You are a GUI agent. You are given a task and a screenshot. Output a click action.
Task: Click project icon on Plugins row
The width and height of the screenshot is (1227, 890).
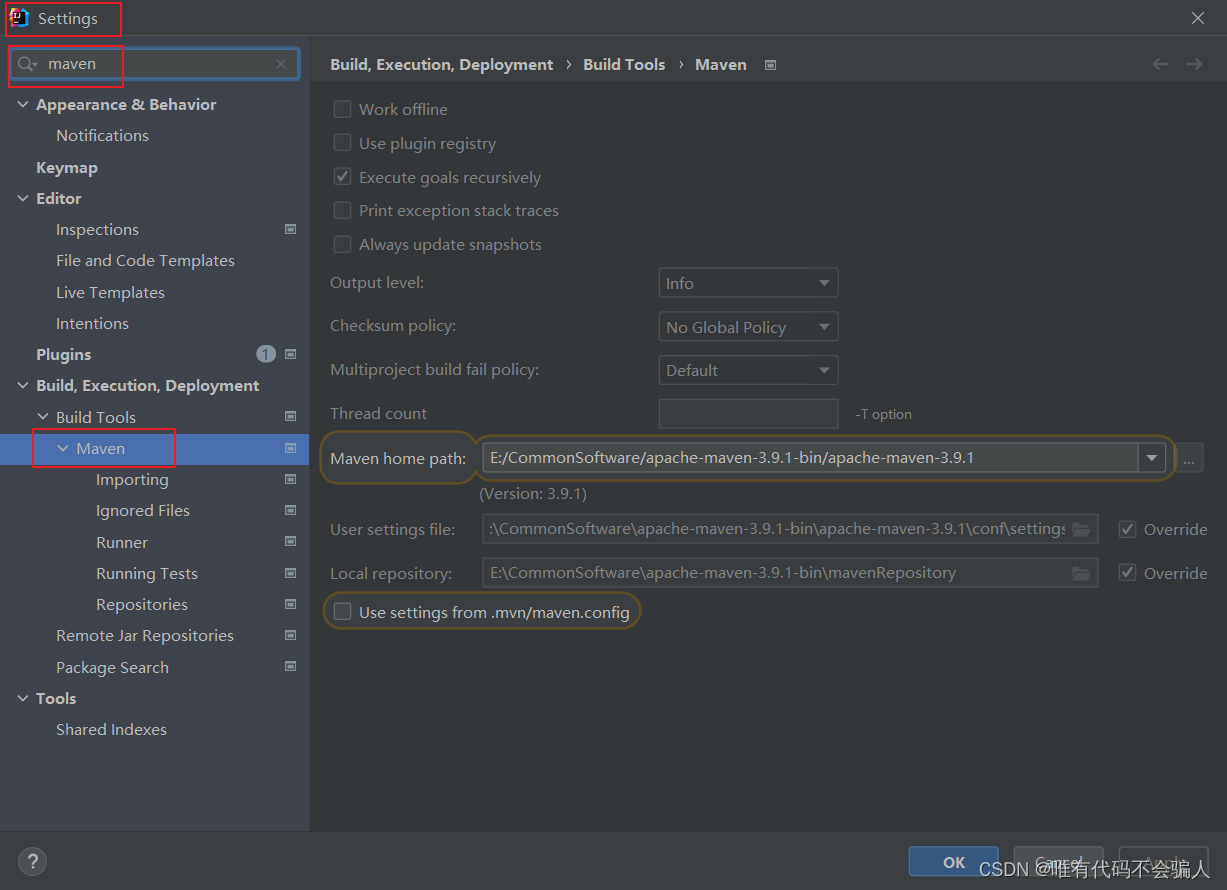(x=290, y=354)
